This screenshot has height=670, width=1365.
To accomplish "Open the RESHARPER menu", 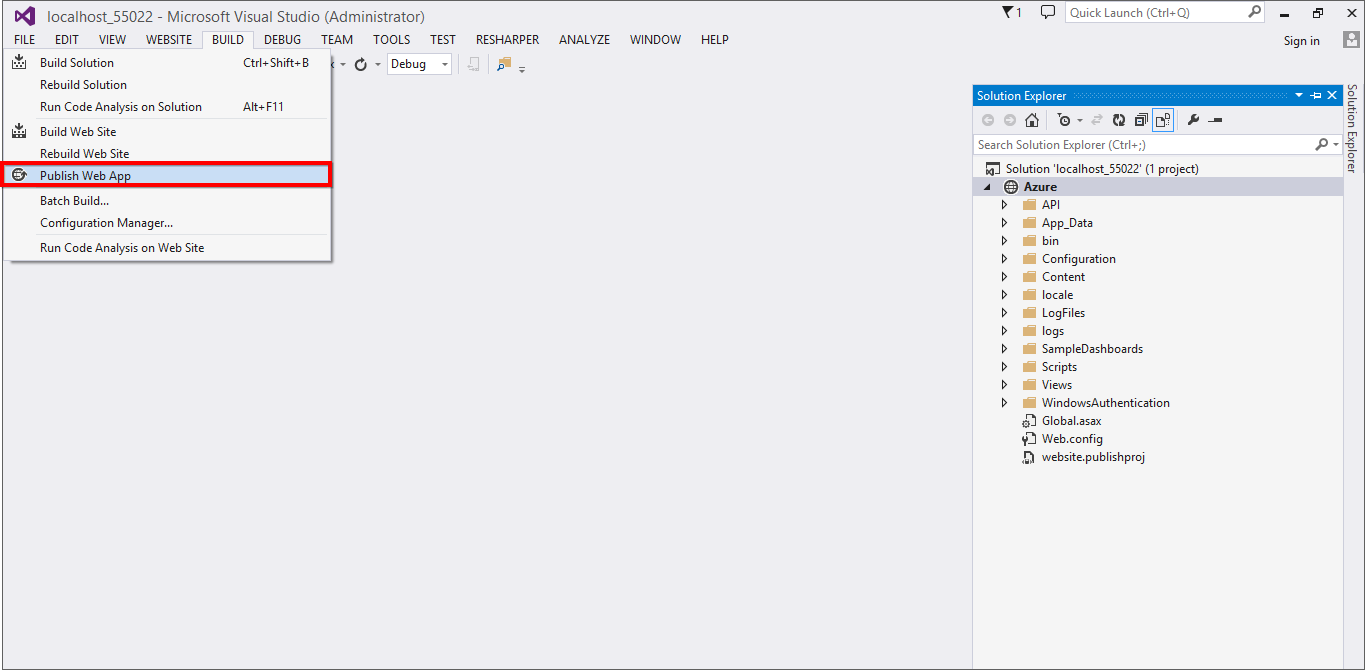I will pyautogui.click(x=507, y=40).
